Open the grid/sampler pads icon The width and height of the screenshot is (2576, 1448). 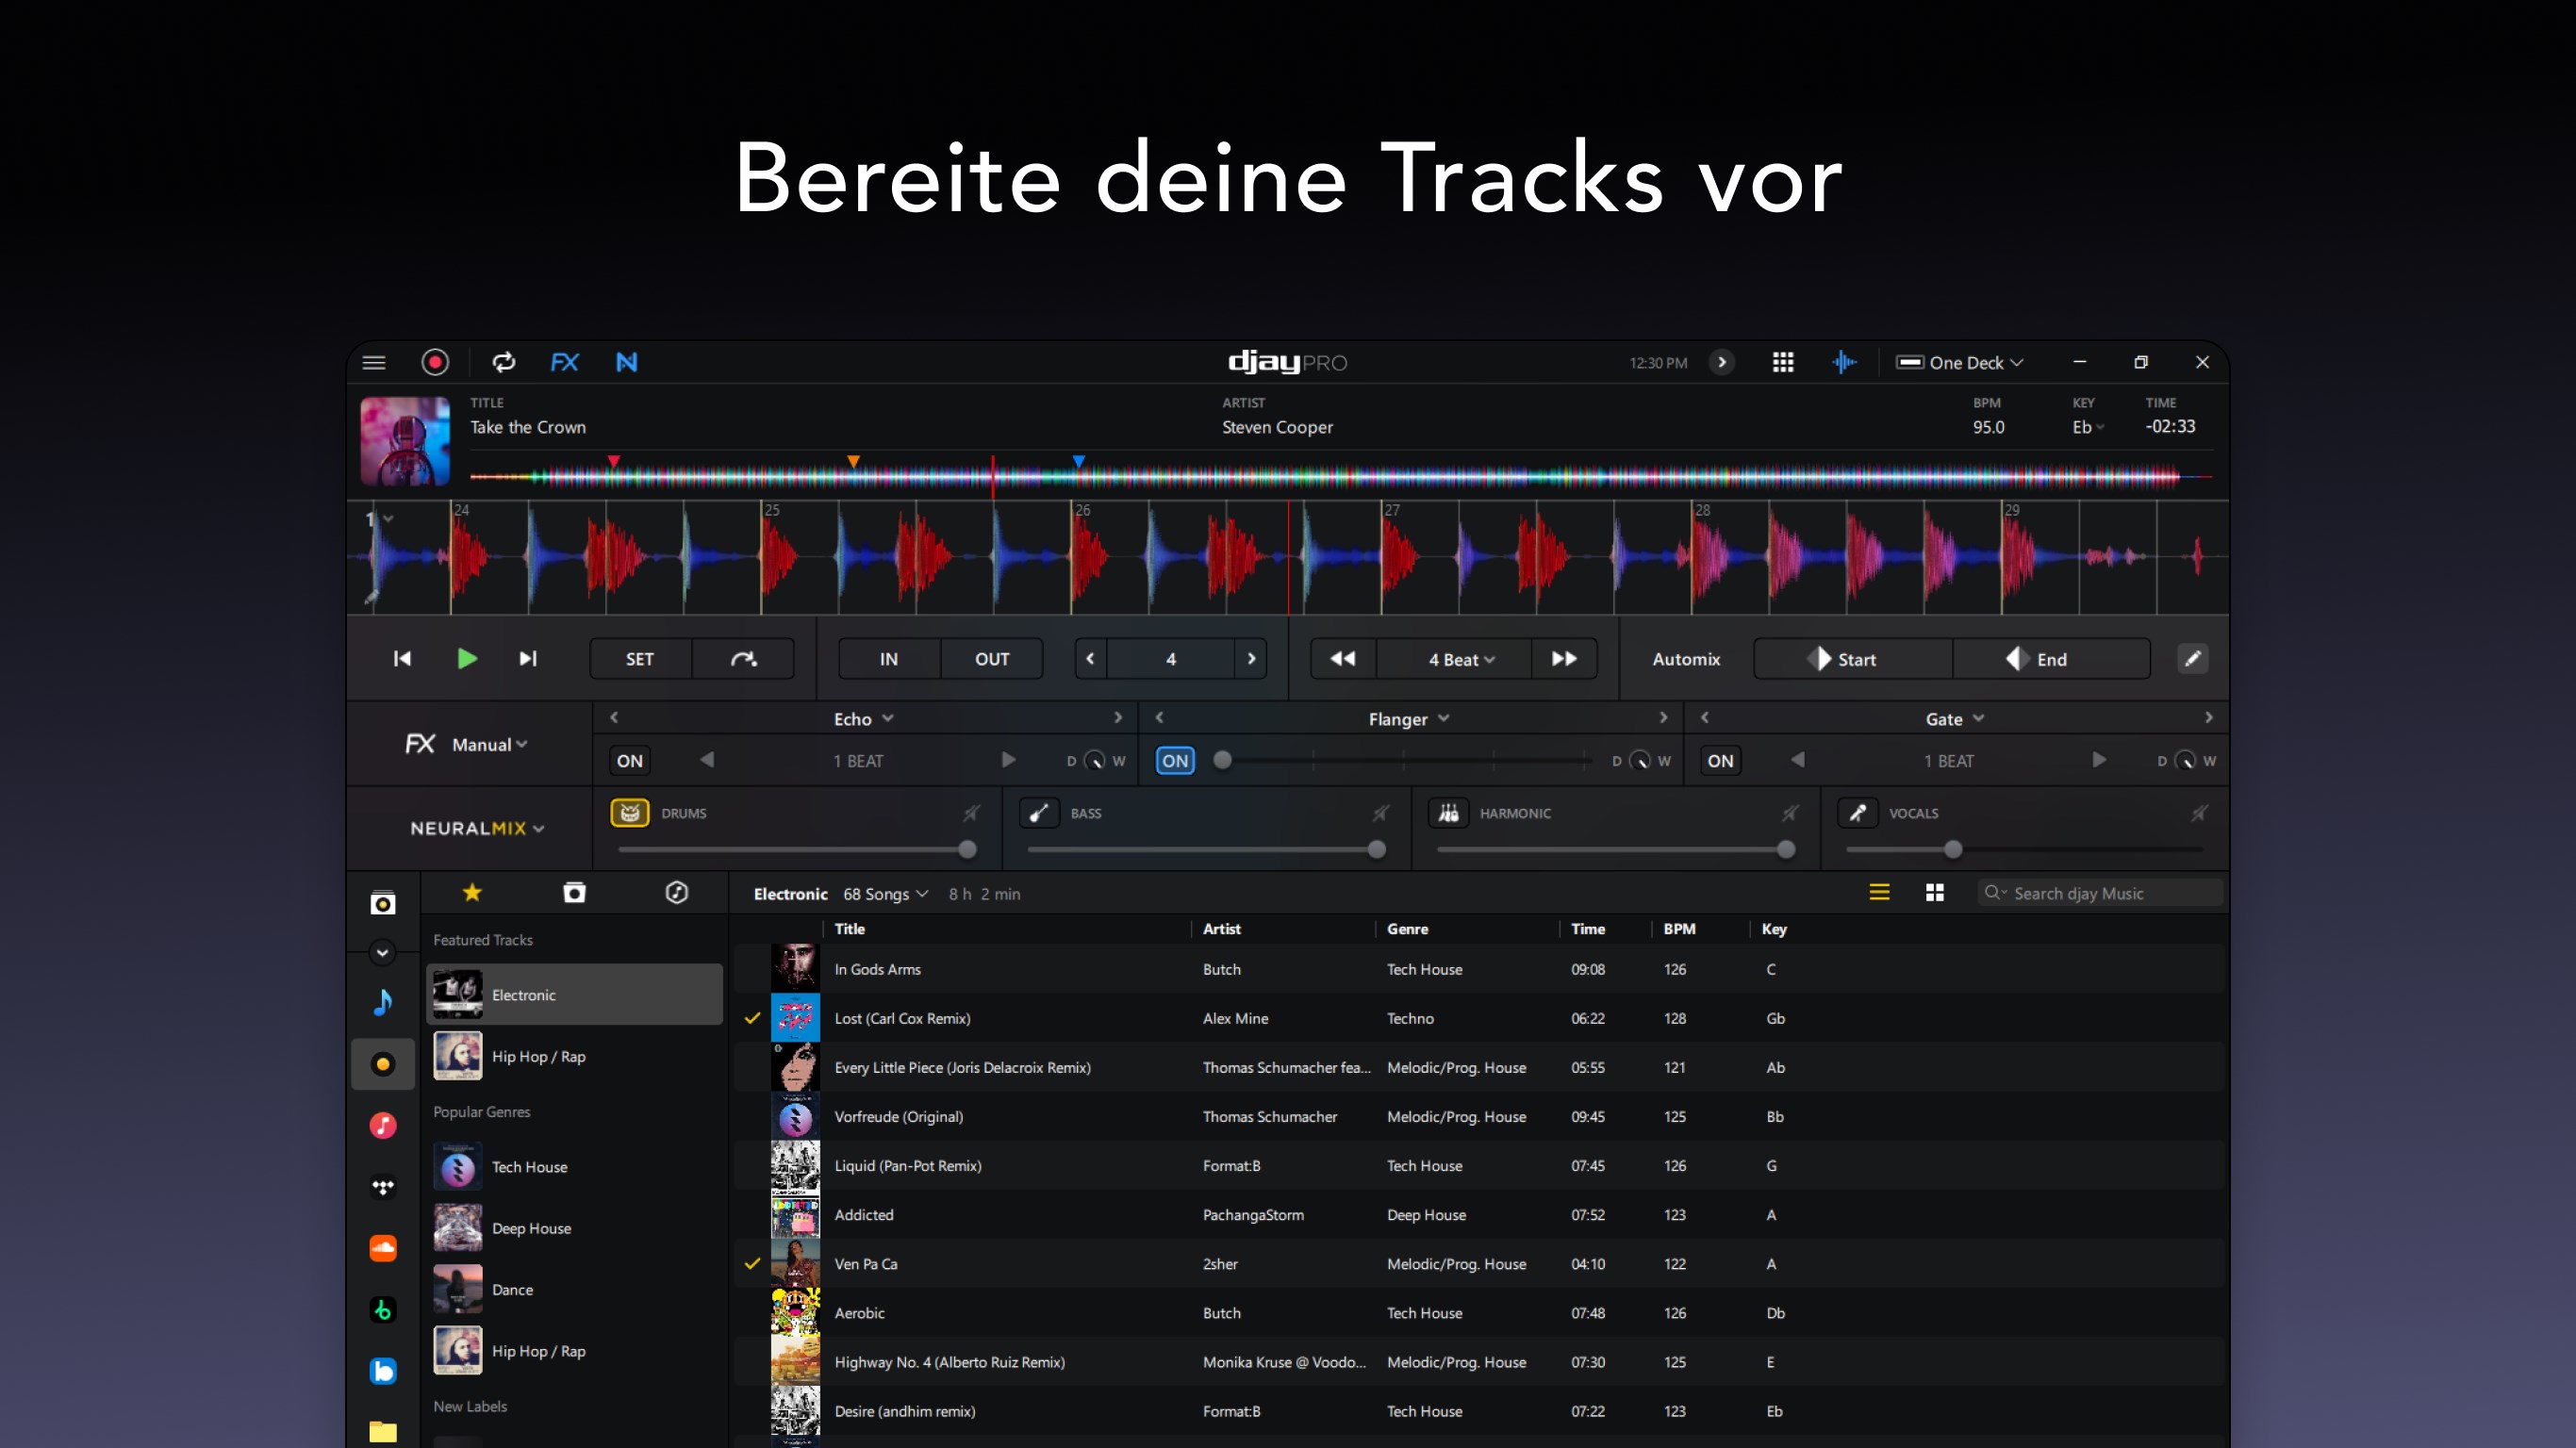point(1783,362)
